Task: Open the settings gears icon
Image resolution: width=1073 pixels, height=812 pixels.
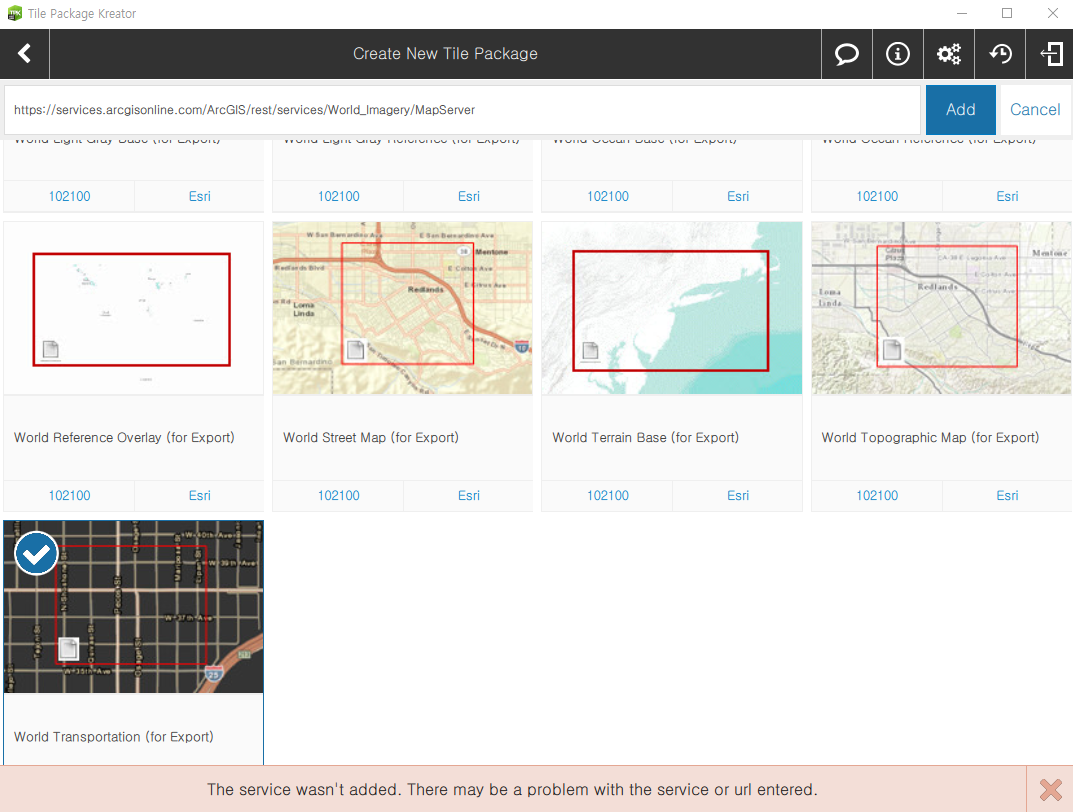Action: (x=948, y=53)
